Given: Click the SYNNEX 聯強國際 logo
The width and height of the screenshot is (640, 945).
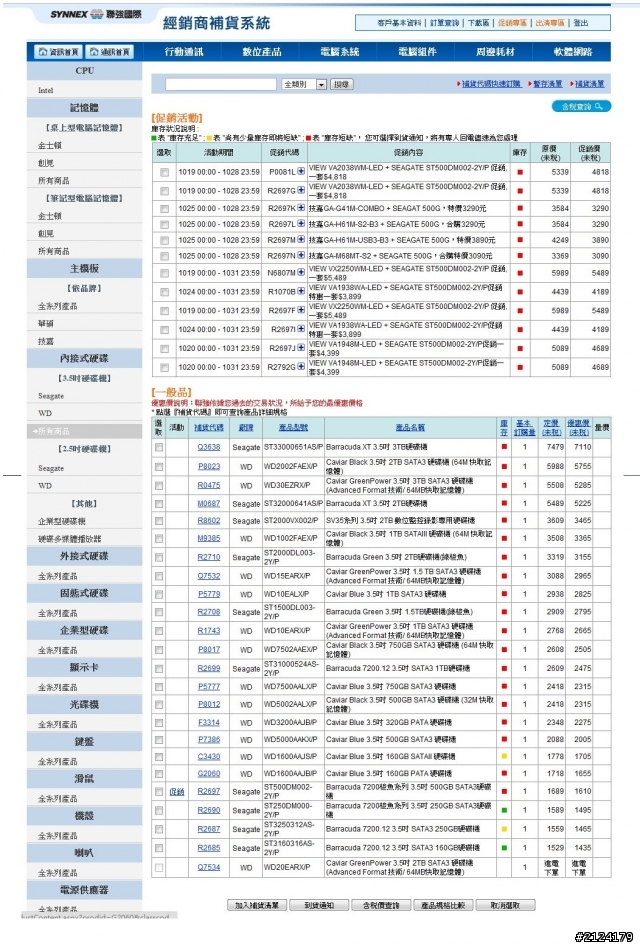Looking at the screenshot, I should [x=95, y=14].
